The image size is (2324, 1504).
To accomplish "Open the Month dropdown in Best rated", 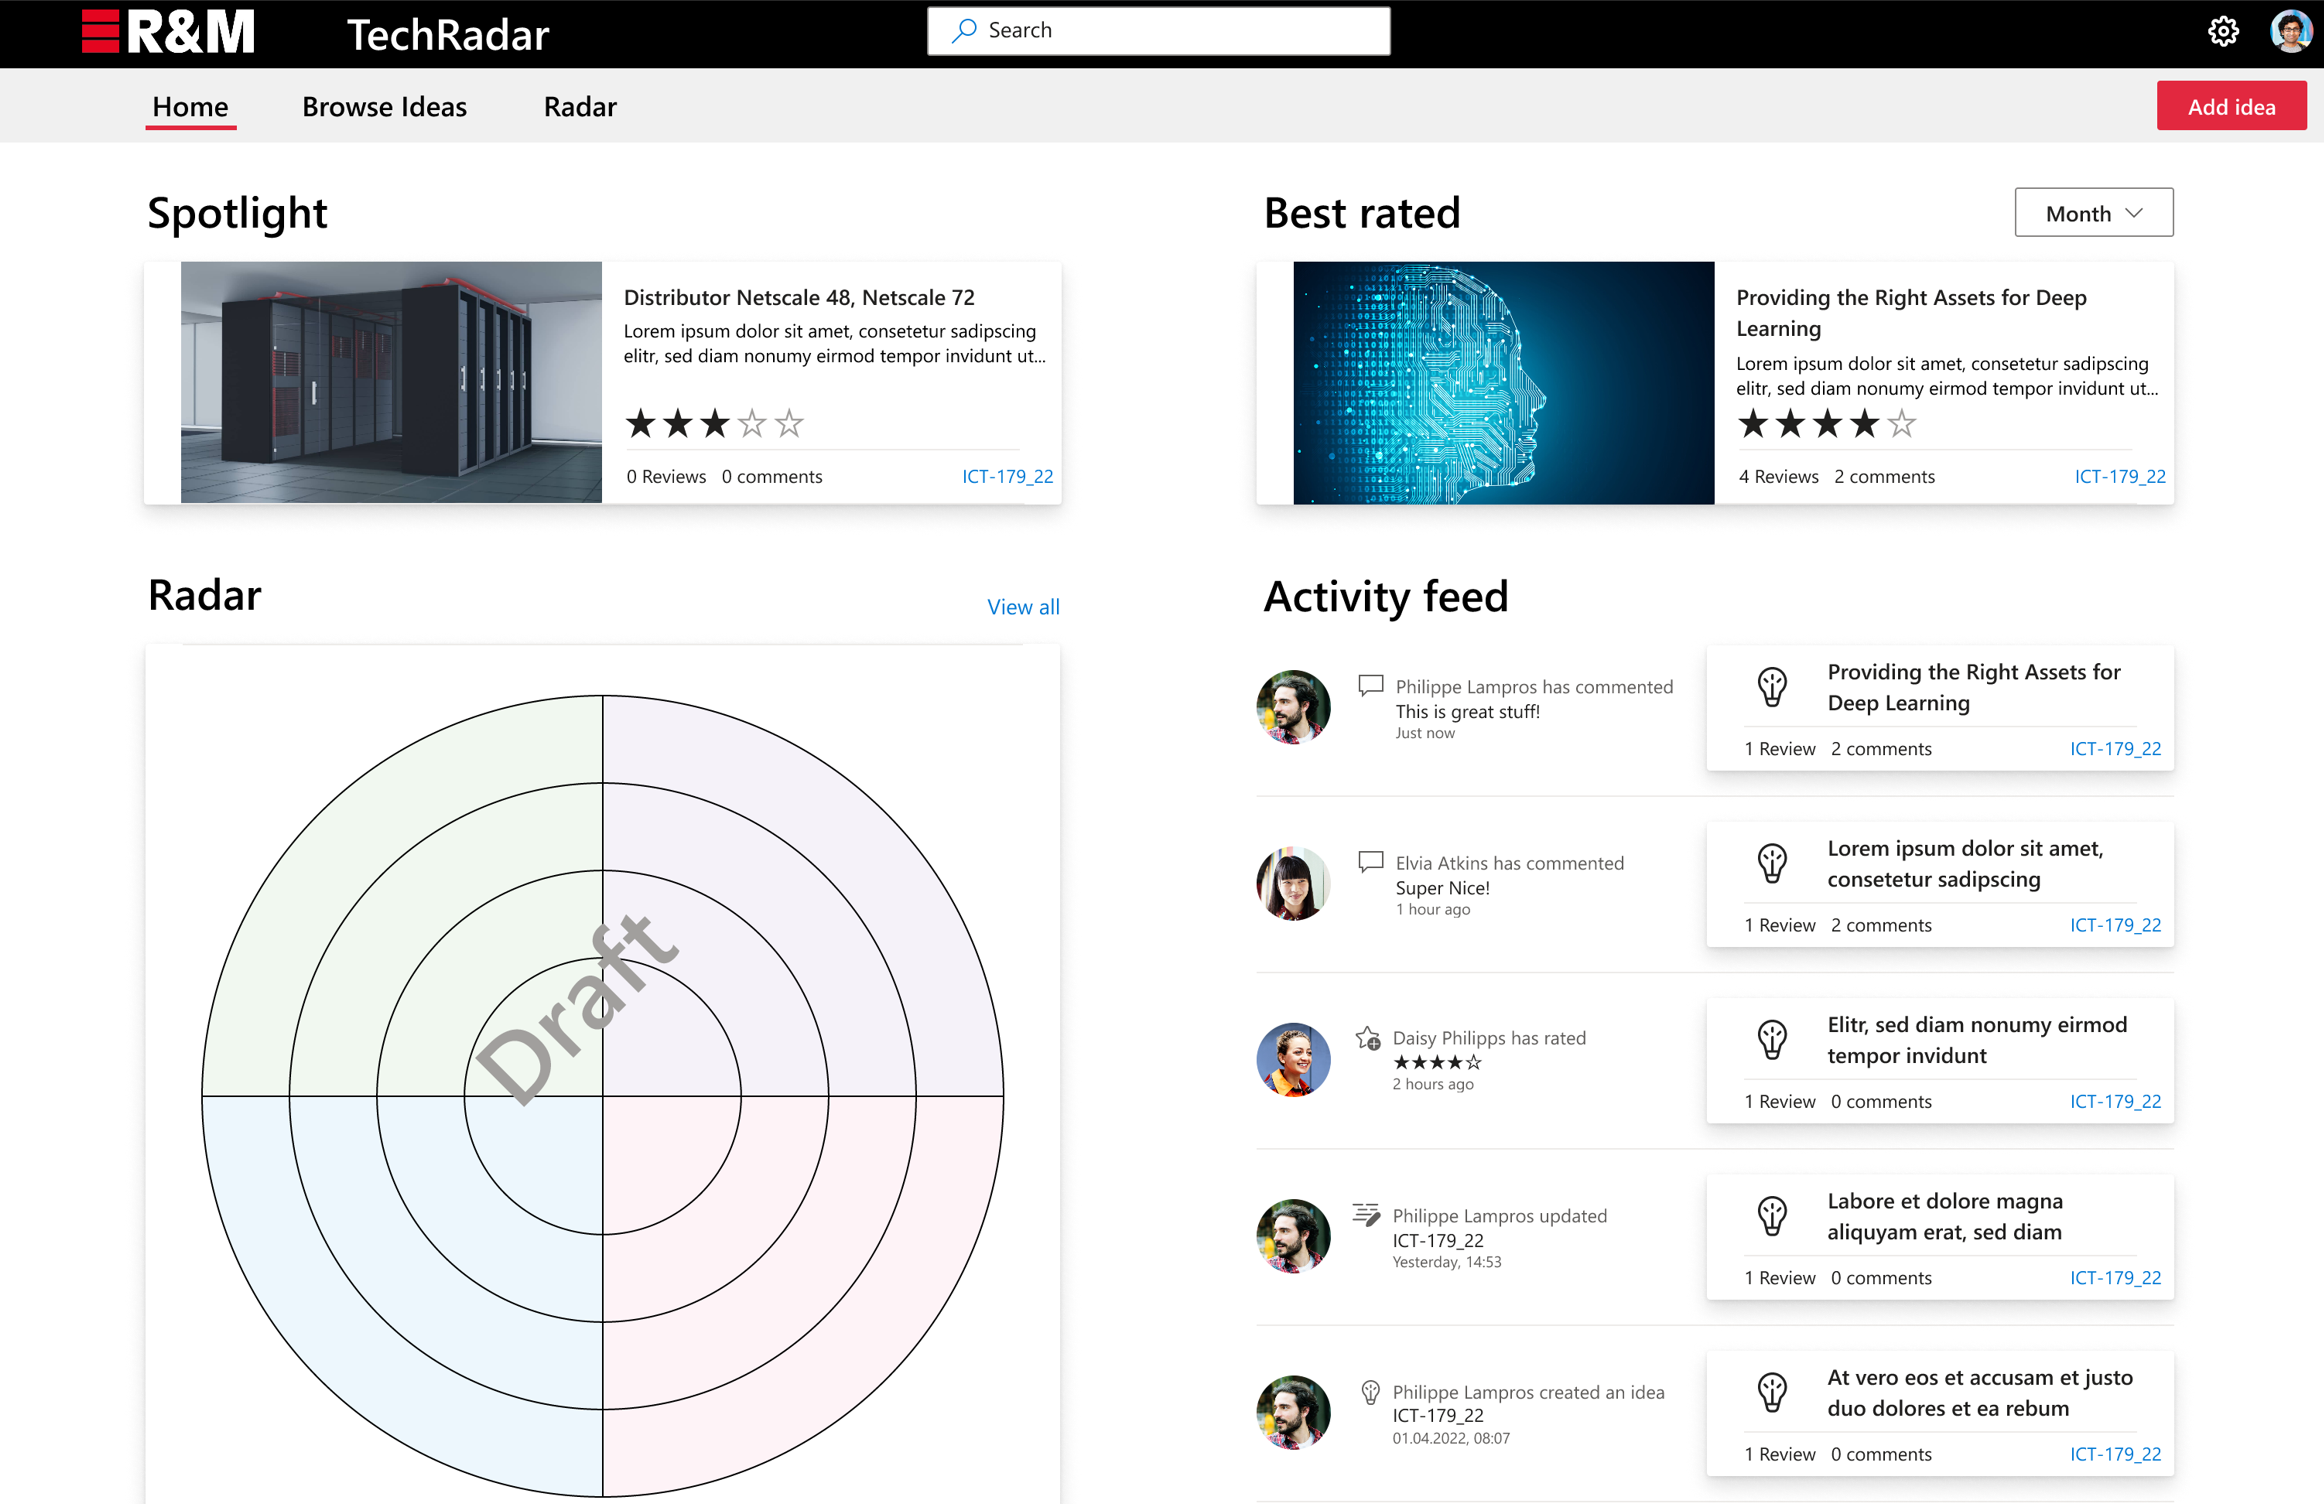I will pos(2093,213).
